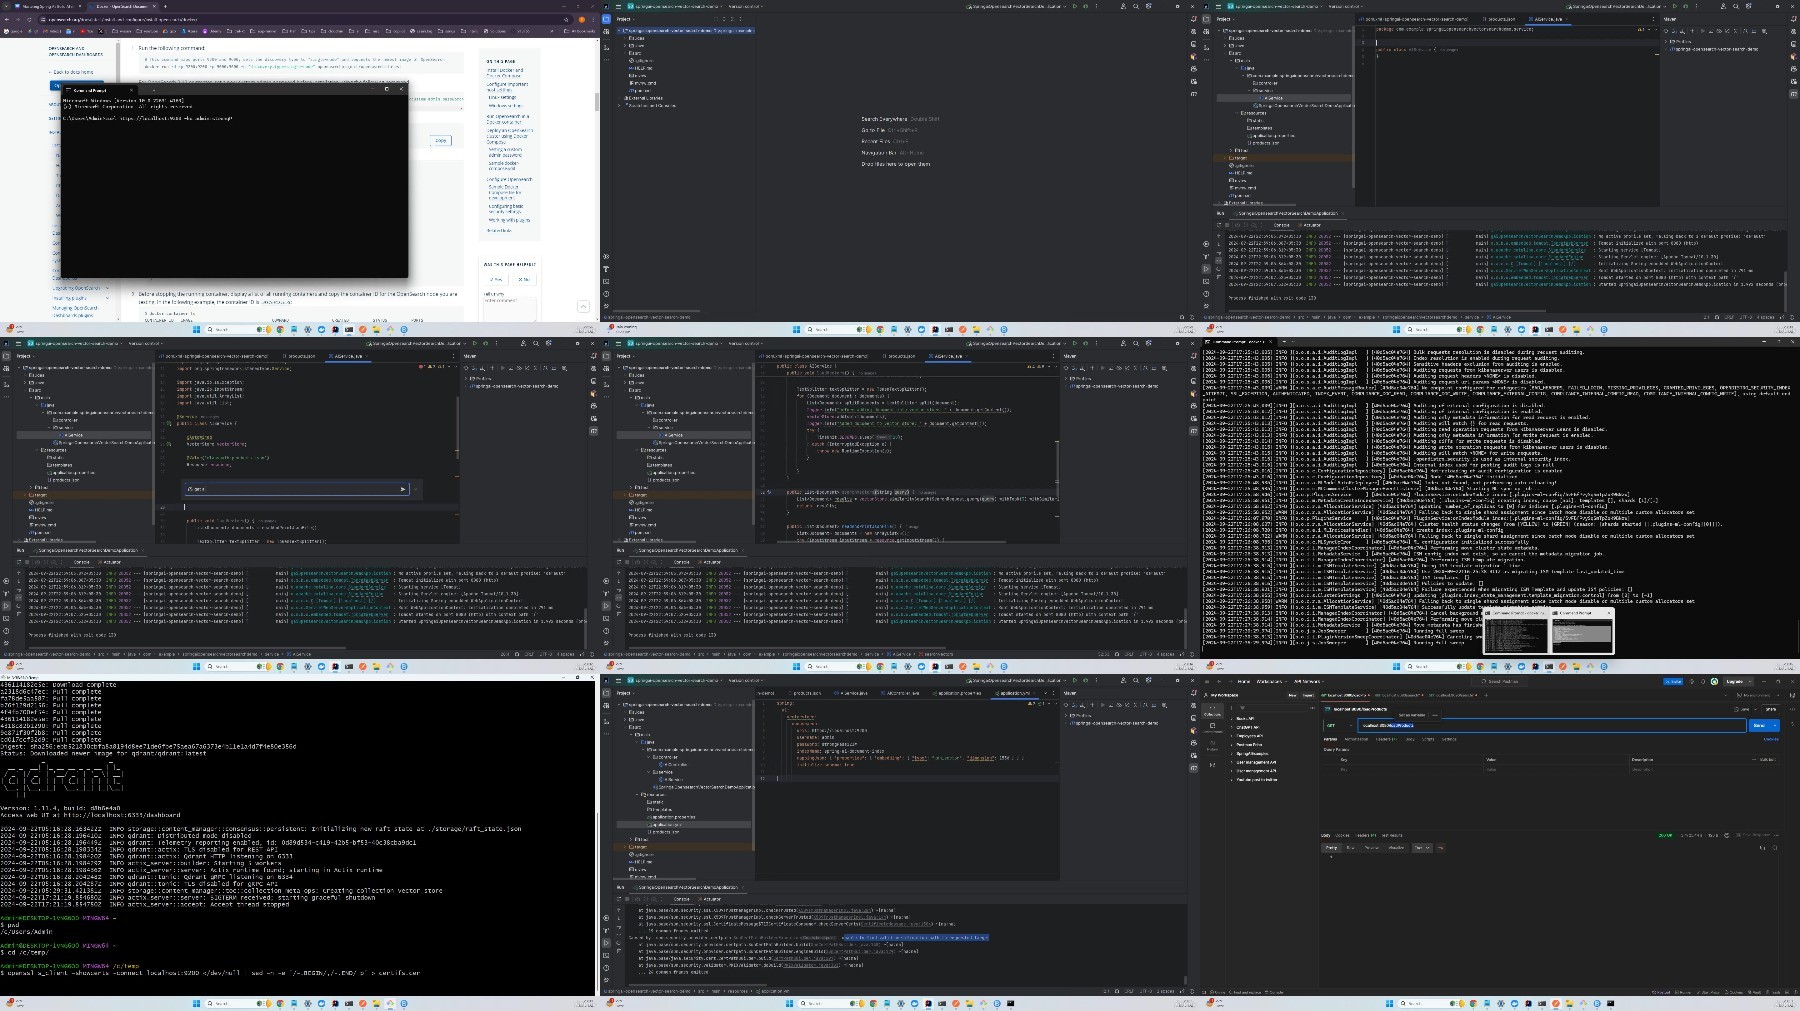The width and height of the screenshot is (1800, 1011).
Task: Switch to the Scripts tab in Postman request
Action: tap(1428, 739)
